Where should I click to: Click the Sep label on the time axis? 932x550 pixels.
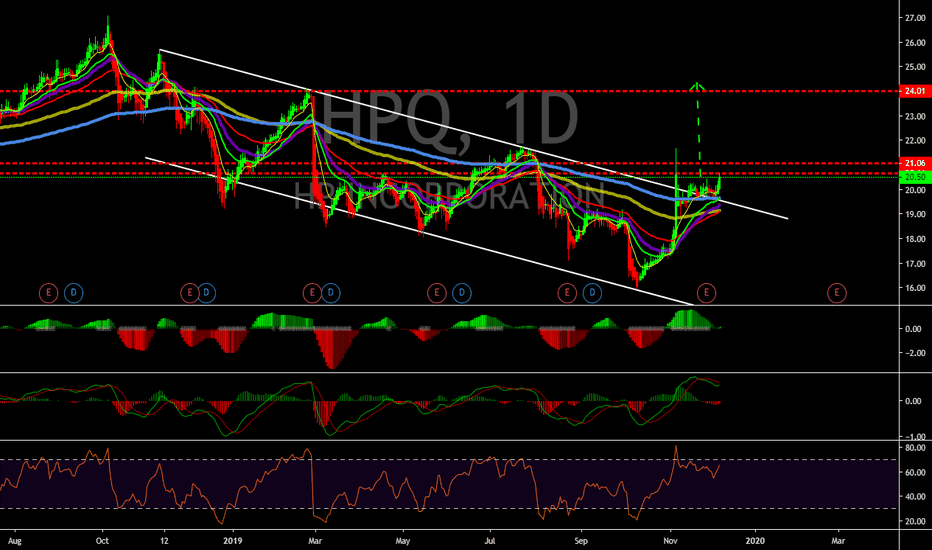581,541
